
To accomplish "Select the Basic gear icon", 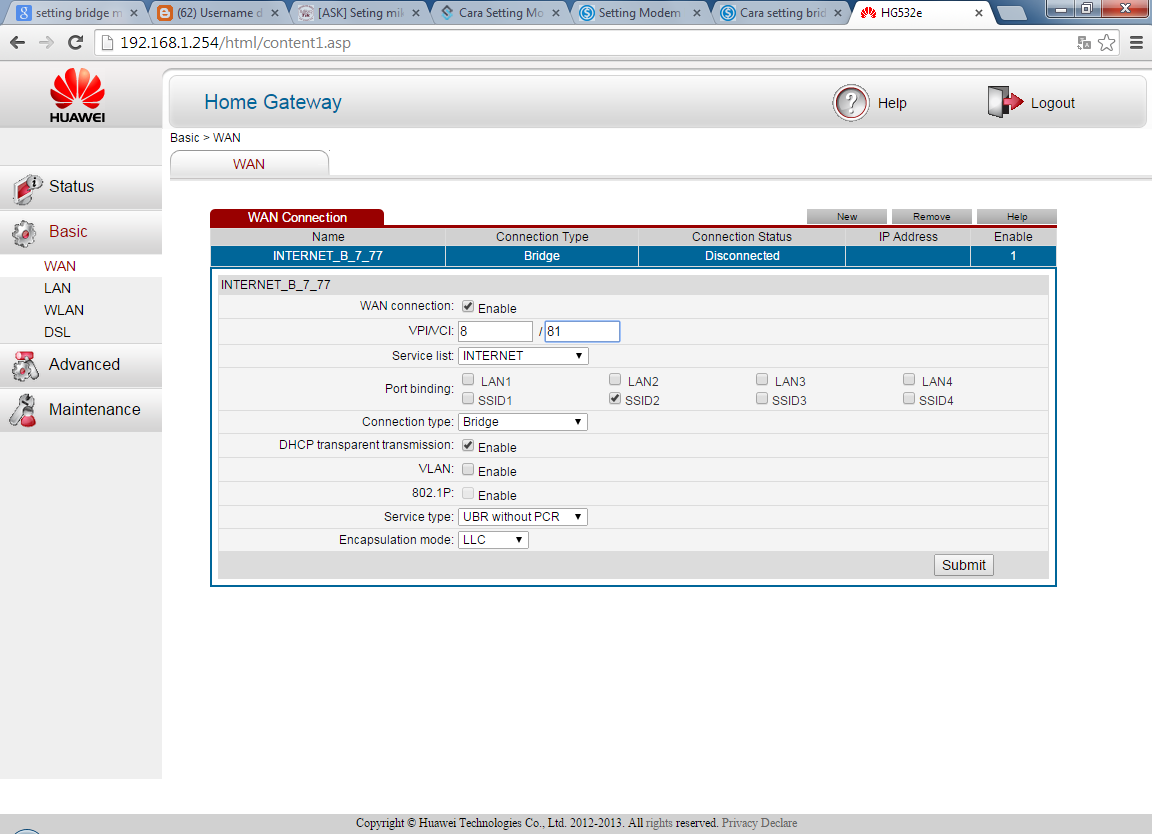I will pyautogui.click(x=25, y=231).
